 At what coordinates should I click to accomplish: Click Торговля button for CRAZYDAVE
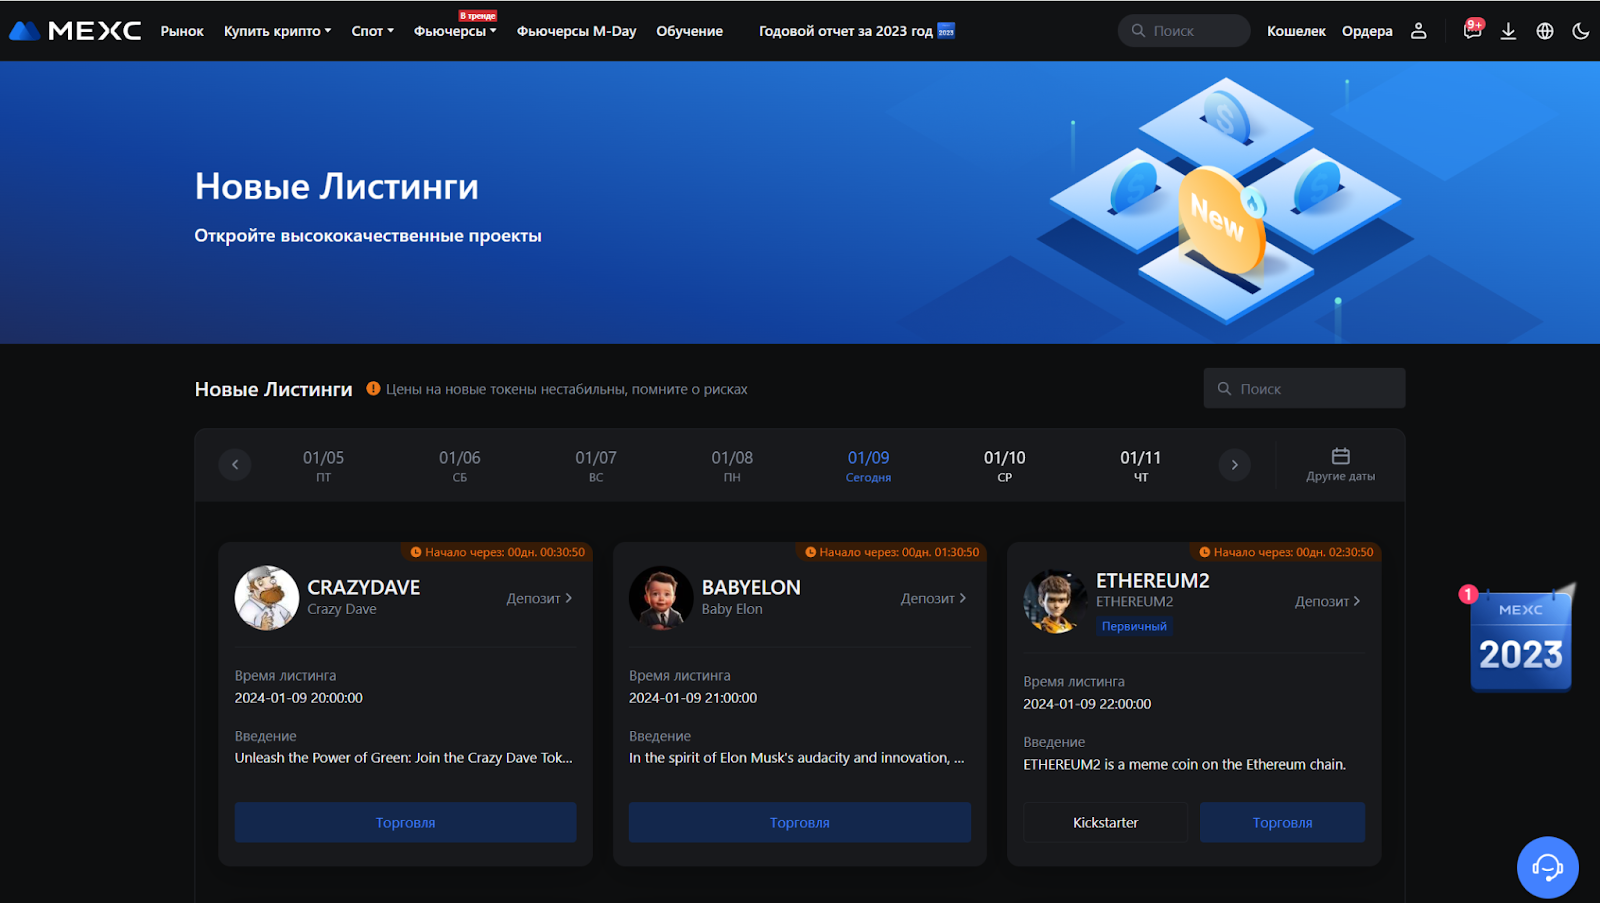[405, 822]
